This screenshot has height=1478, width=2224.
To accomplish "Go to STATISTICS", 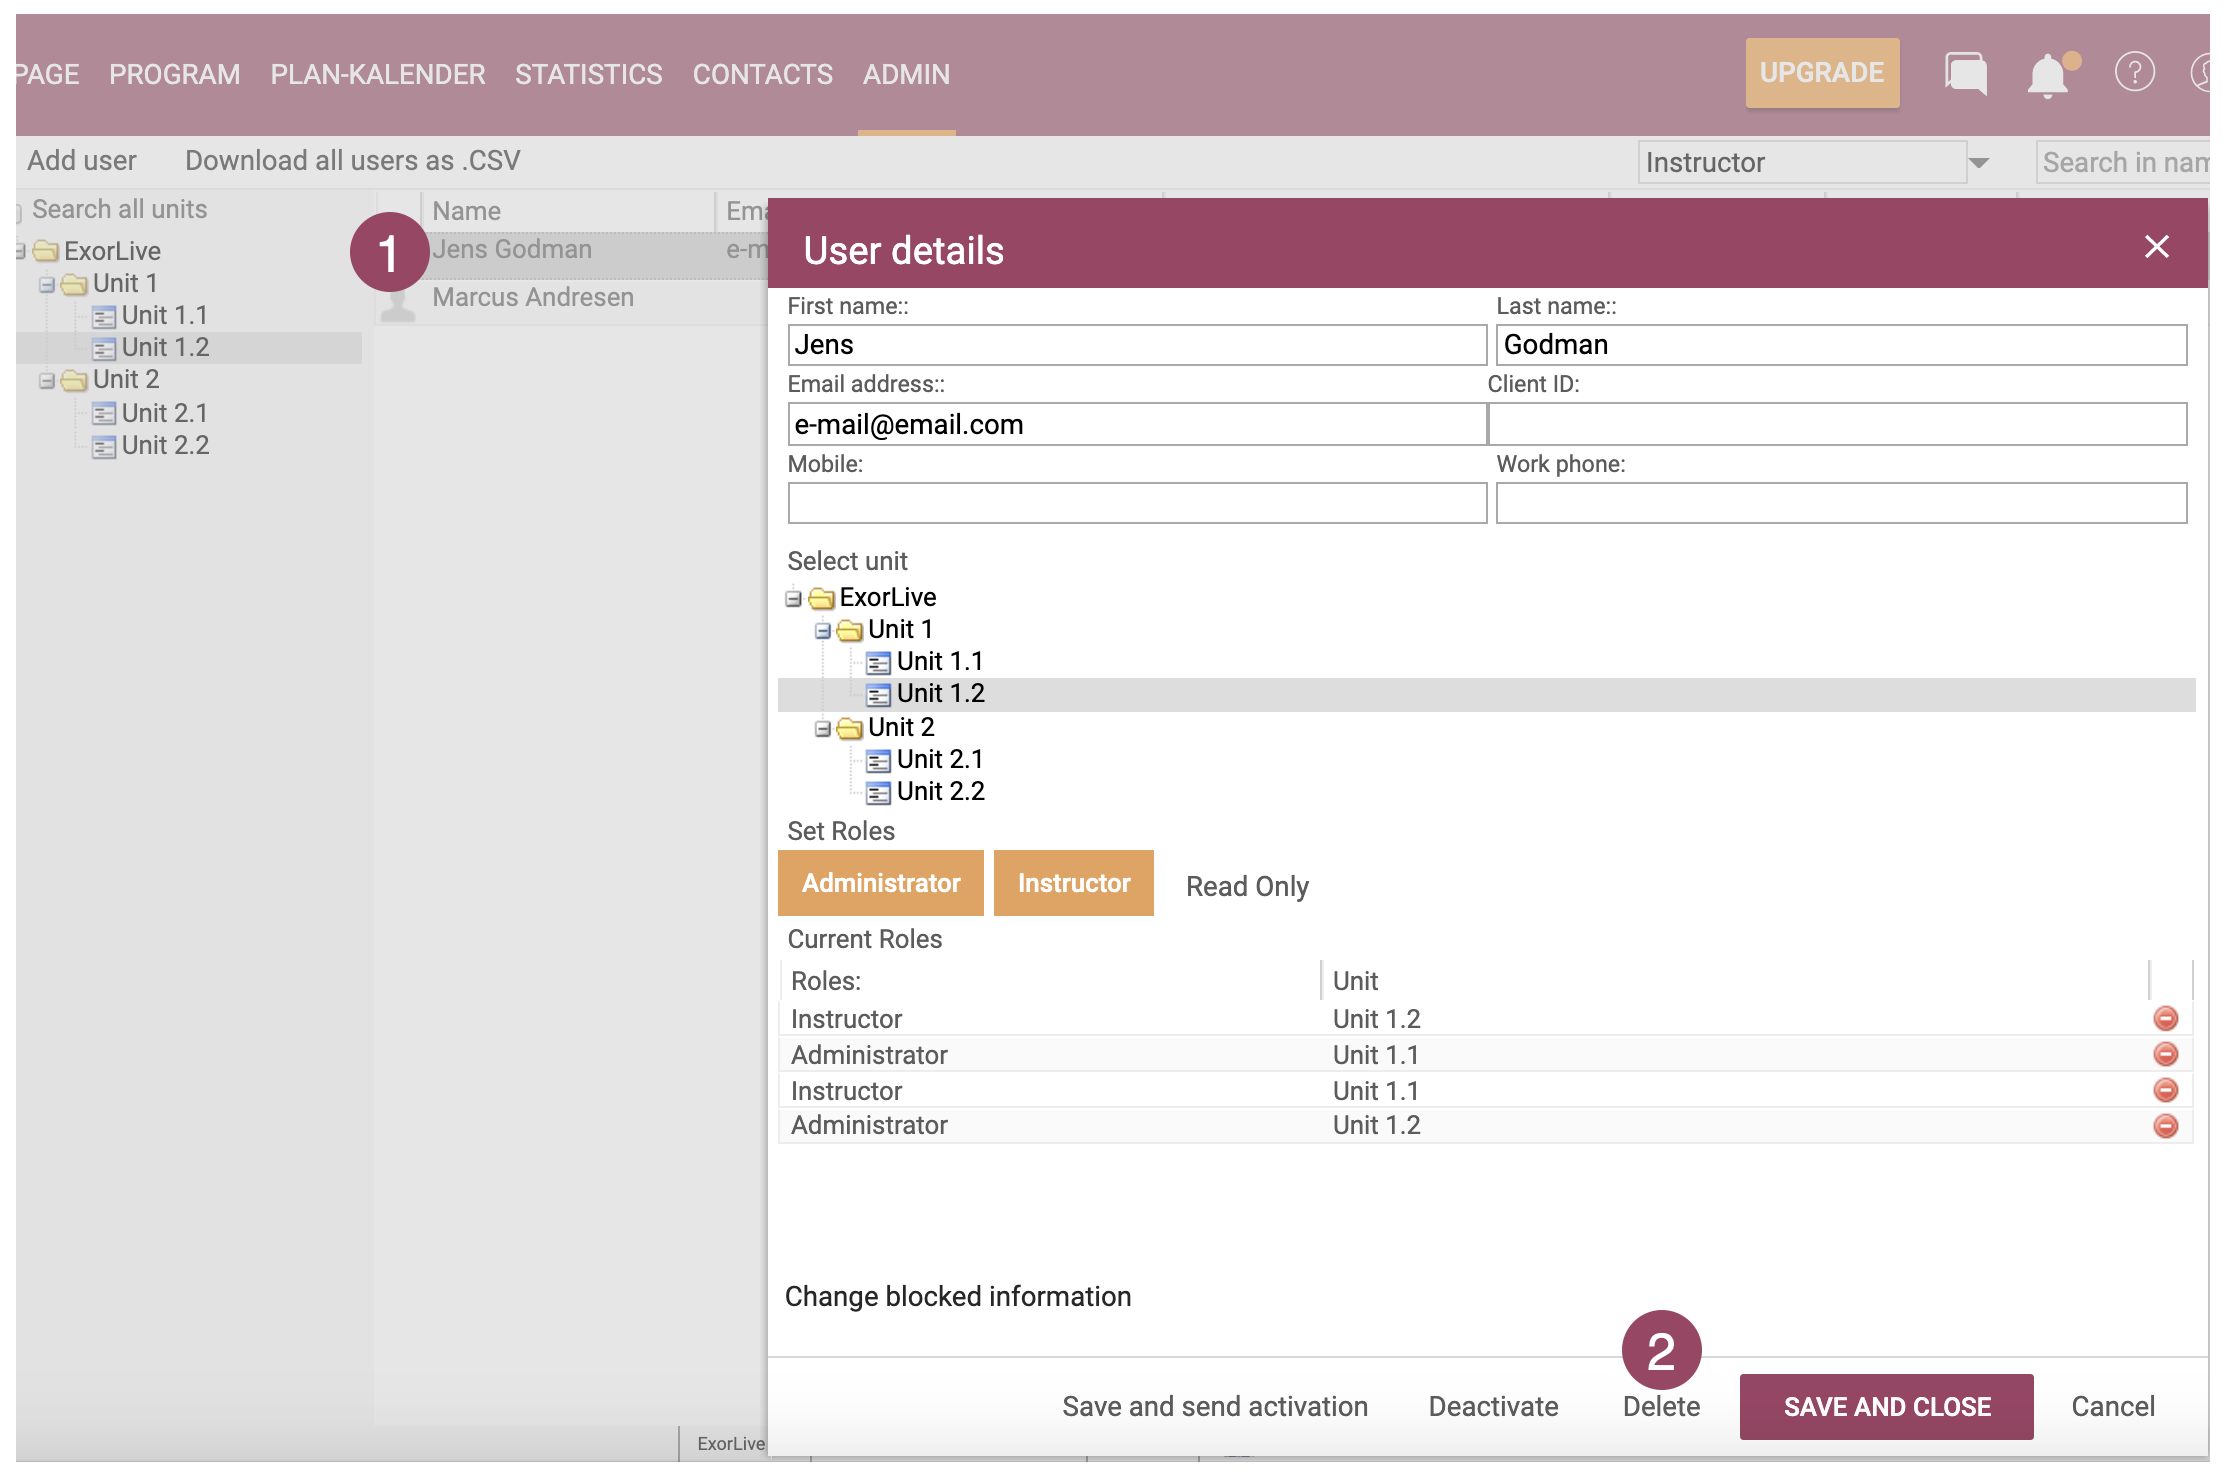I will click(x=589, y=74).
